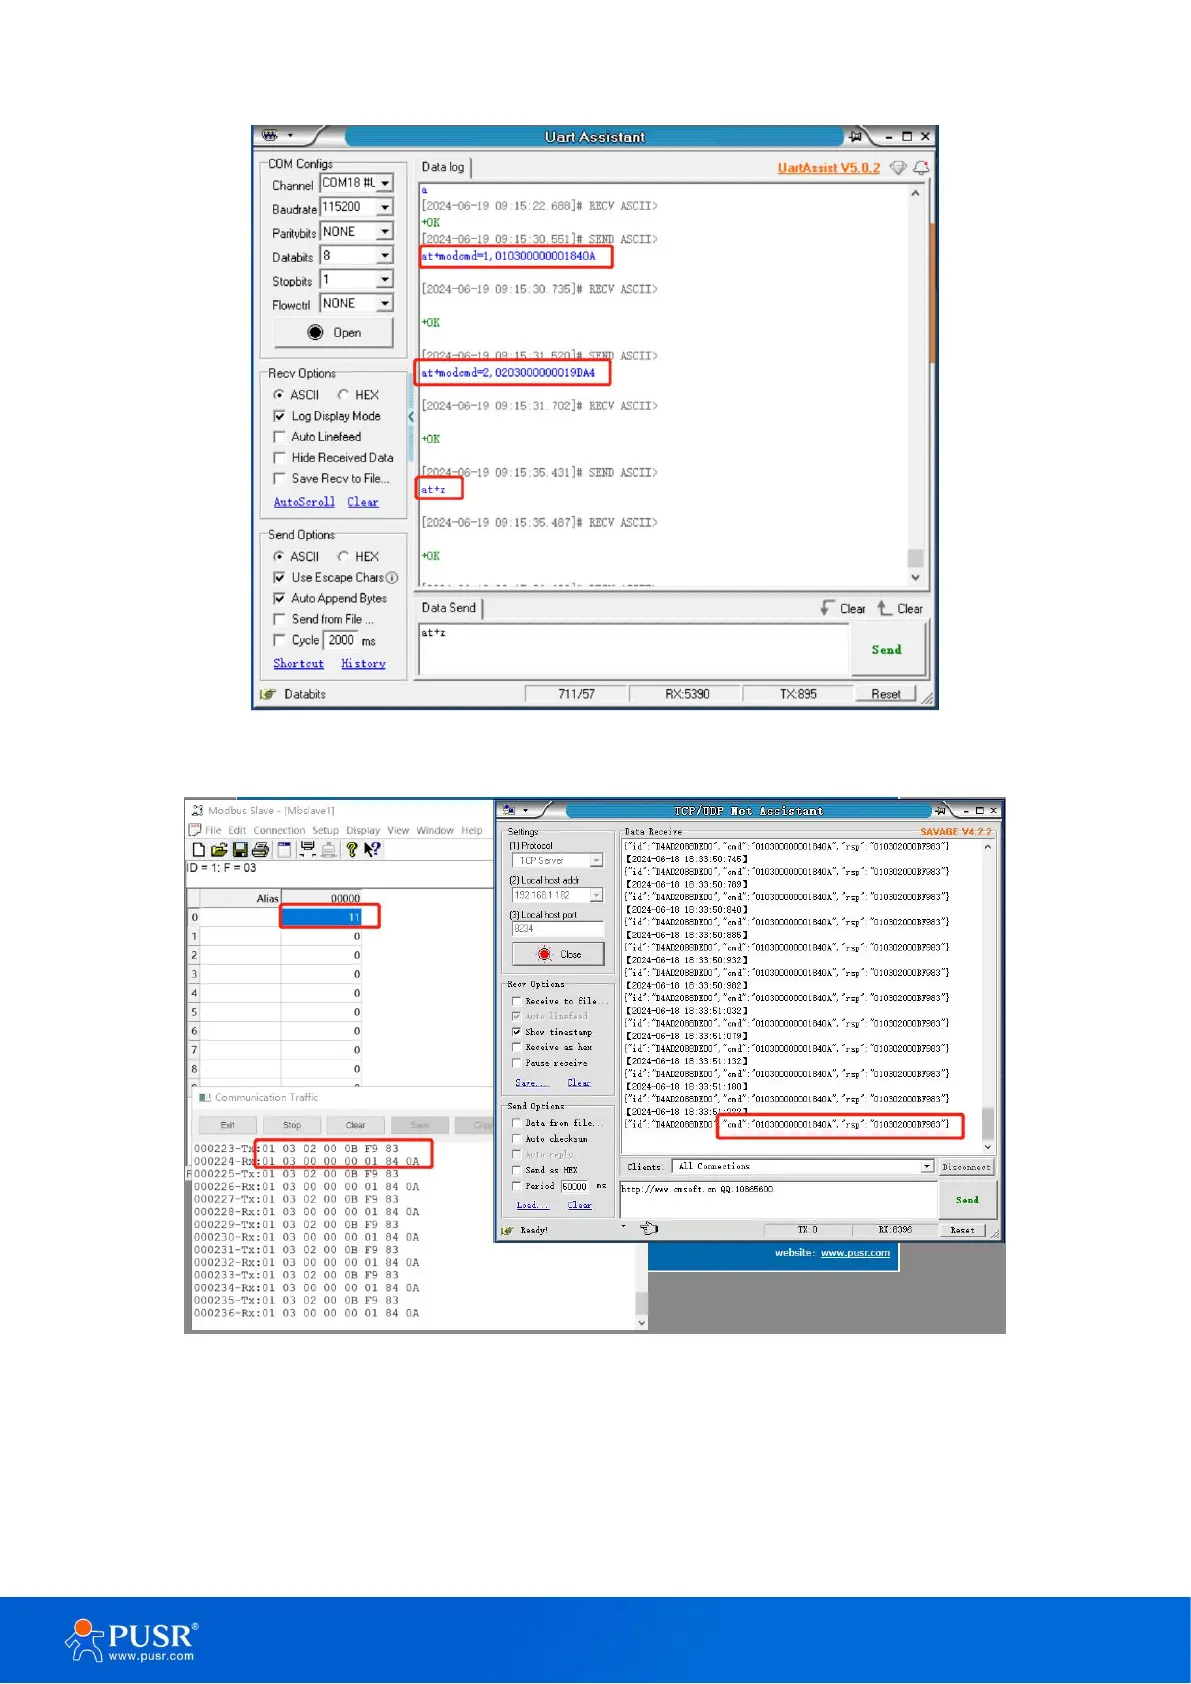The height and width of the screenshot is (1684, 1191).
Task: Toggle Use Escape Chars checkbox
Action: click(279, 578)
